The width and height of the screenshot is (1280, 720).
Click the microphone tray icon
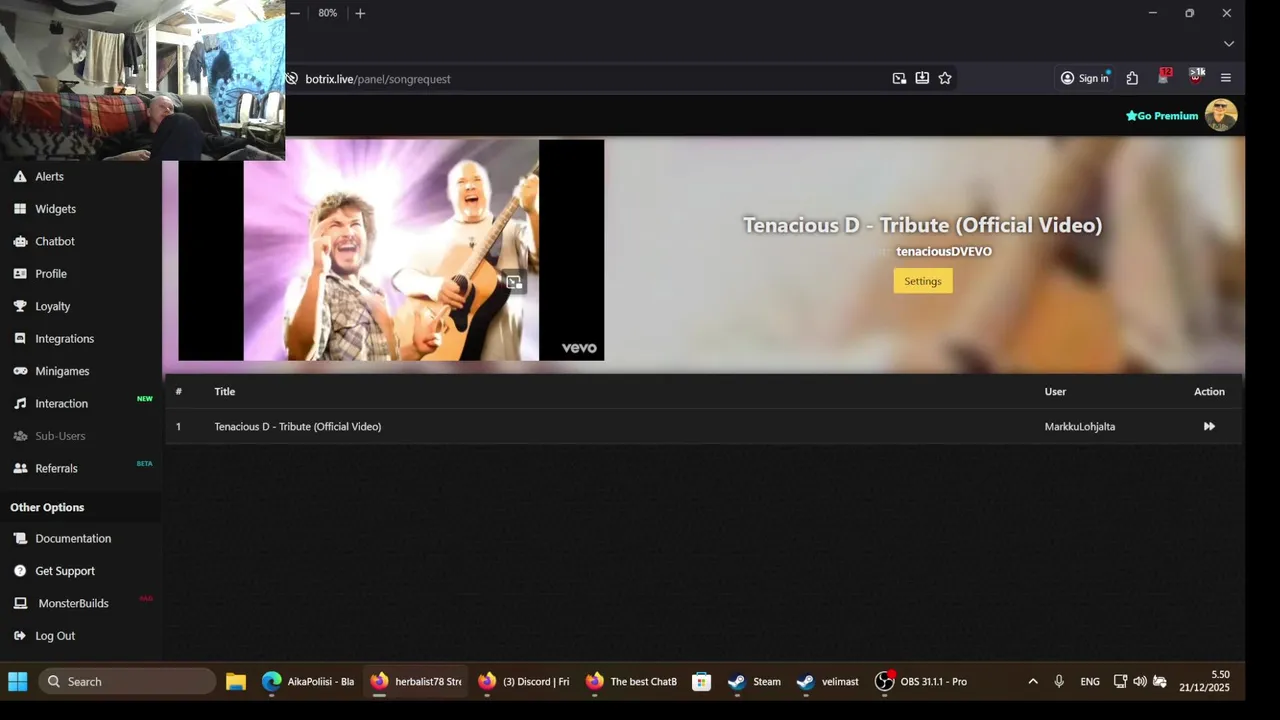click(x=1059, y=682)
